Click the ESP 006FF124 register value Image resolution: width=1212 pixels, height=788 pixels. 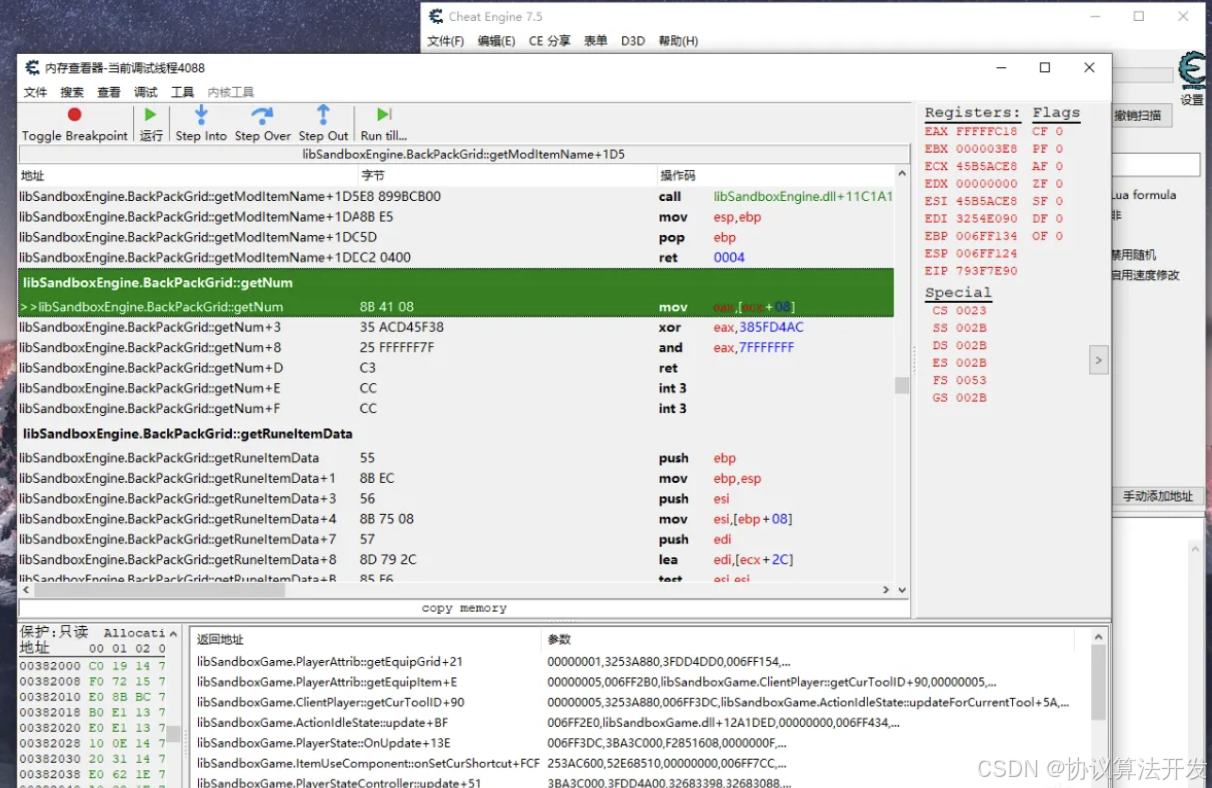(970, 253)
